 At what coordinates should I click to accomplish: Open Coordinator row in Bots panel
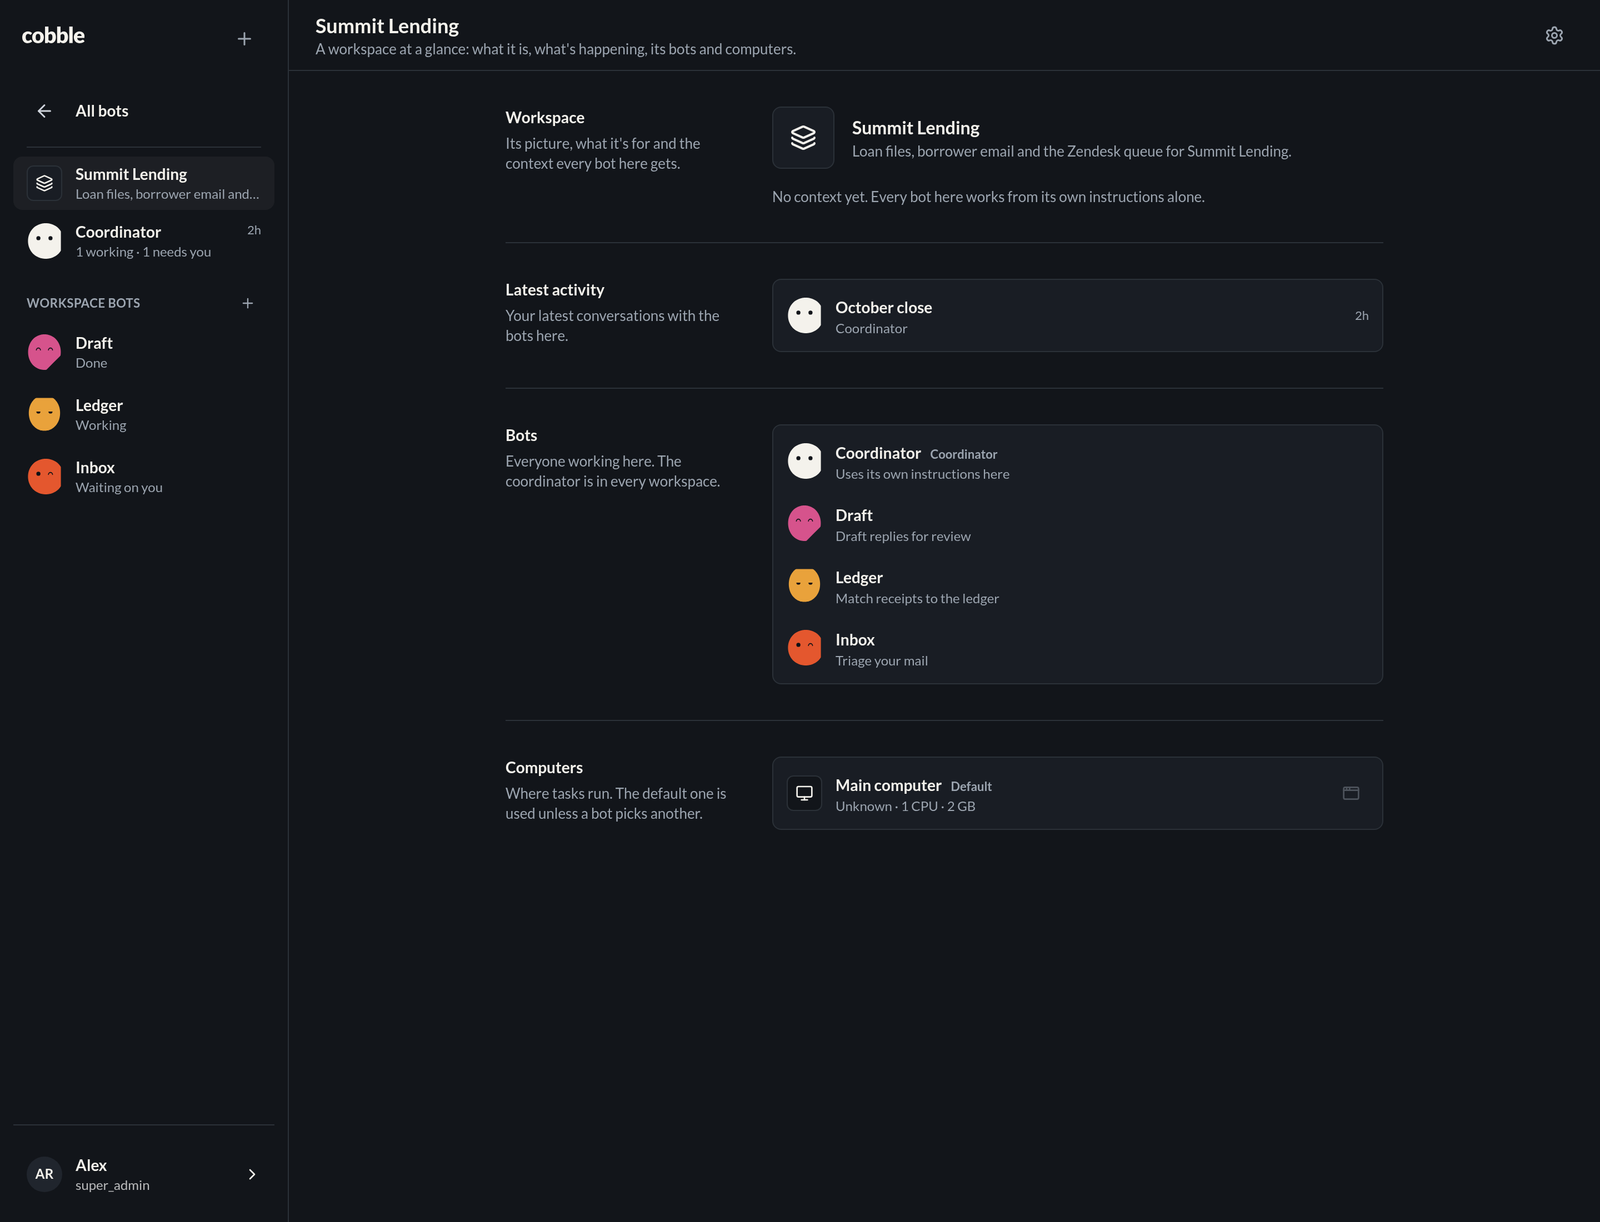coord(1077,462)
